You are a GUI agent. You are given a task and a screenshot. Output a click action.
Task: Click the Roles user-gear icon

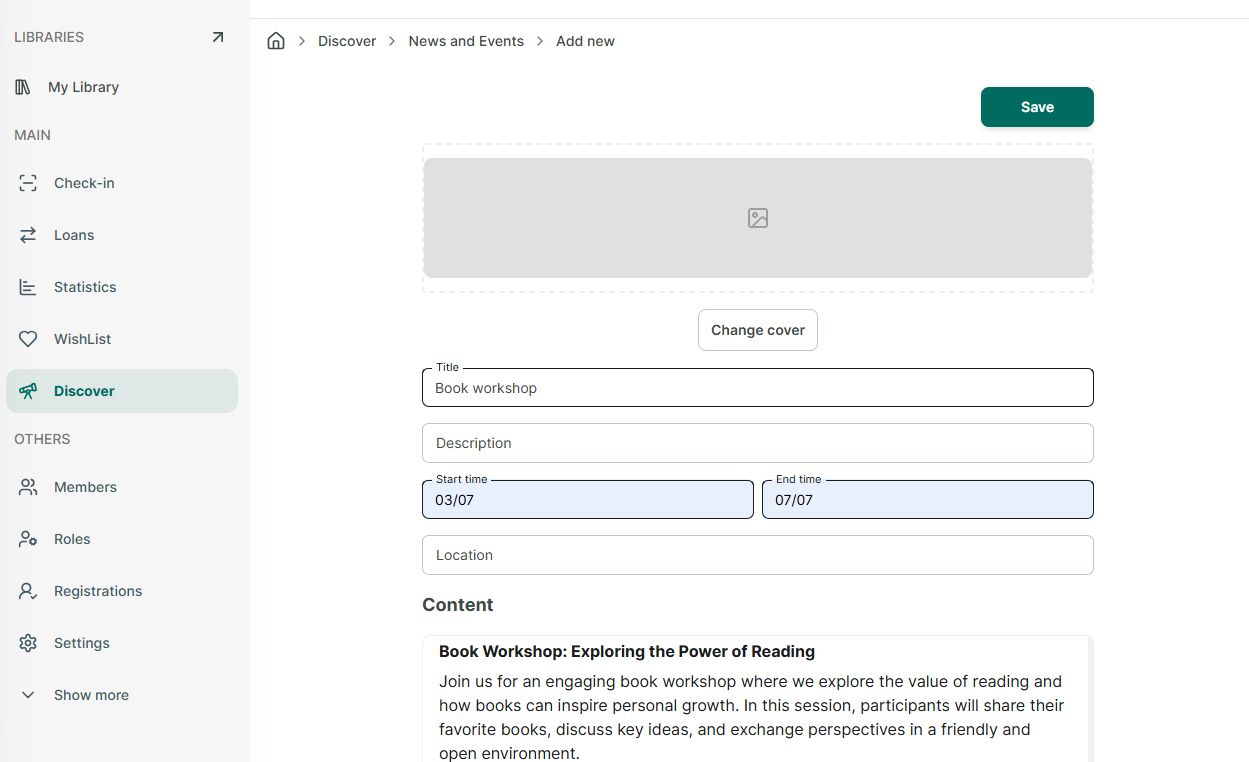coord(28,539)
